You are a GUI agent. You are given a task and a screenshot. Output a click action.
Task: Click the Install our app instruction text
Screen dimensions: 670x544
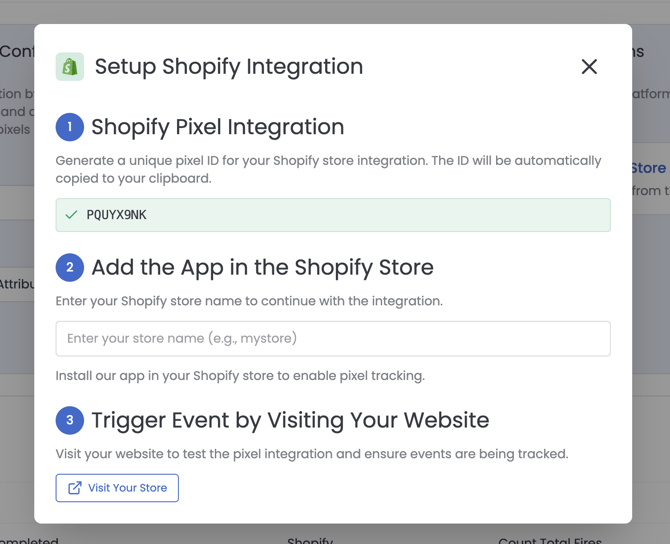(240, 376)
